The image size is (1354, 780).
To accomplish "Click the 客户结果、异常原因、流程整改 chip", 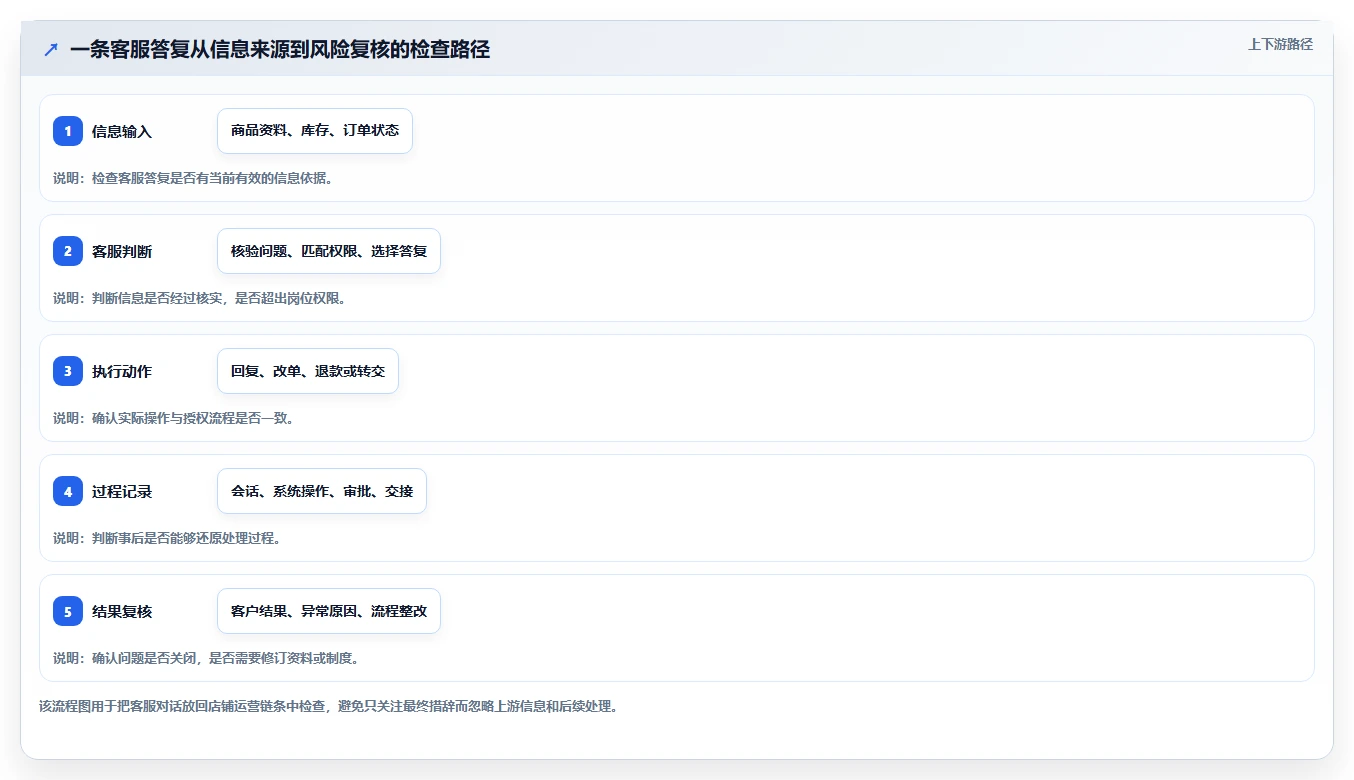I will 329,611.
